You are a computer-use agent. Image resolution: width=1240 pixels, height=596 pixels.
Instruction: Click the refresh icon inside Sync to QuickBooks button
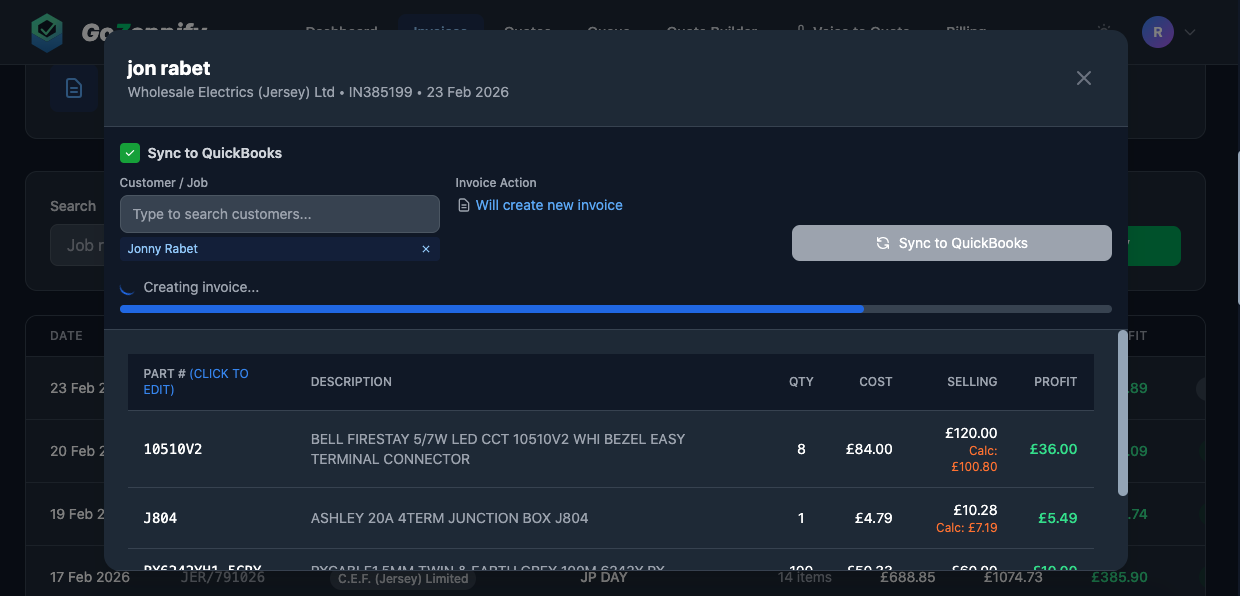883,243
